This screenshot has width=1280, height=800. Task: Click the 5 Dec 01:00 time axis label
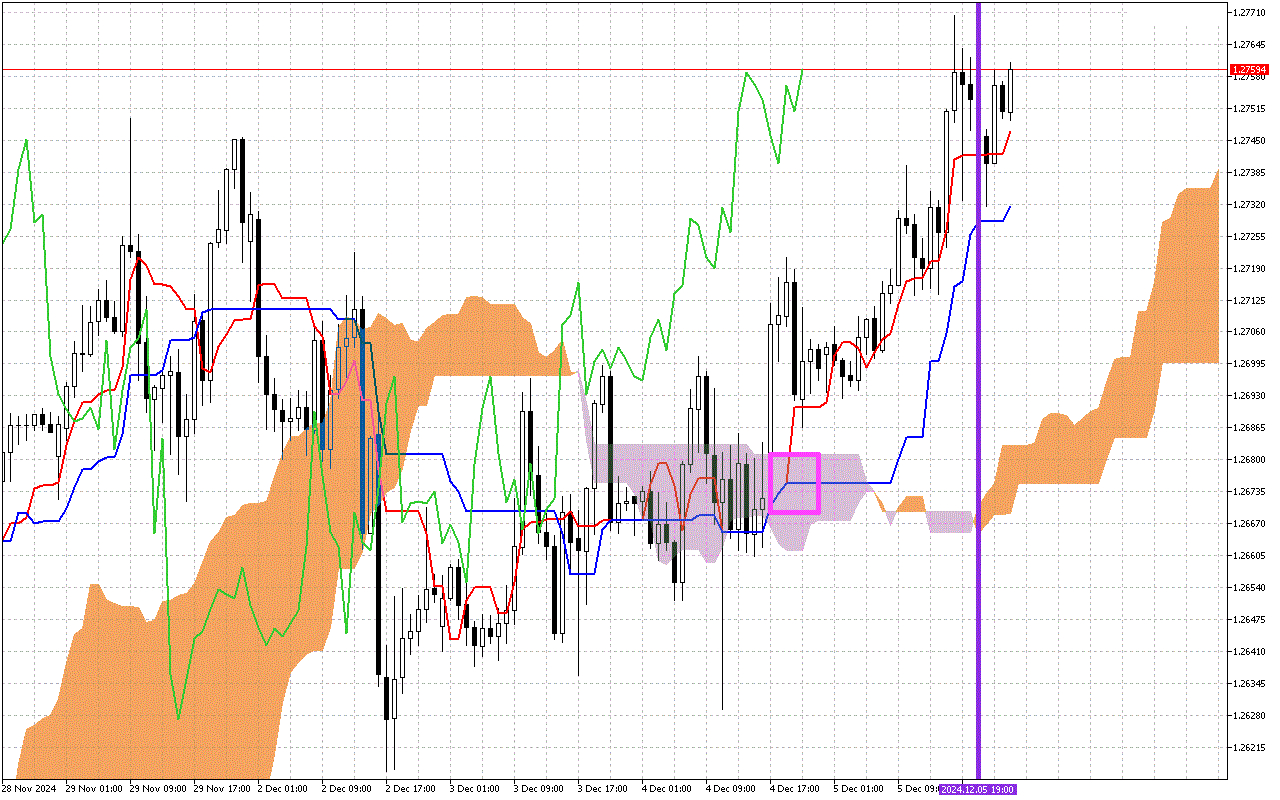(860, 789)
